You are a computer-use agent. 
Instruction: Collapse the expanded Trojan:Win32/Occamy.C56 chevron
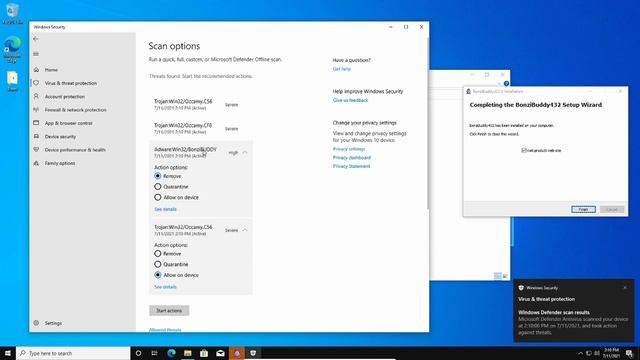[245, 230]
